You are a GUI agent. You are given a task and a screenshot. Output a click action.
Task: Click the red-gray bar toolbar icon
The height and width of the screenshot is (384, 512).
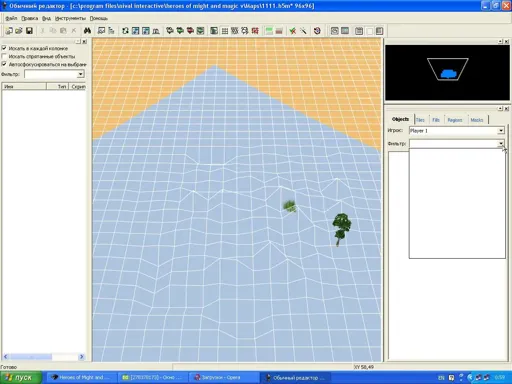click(x=279, y=31)
